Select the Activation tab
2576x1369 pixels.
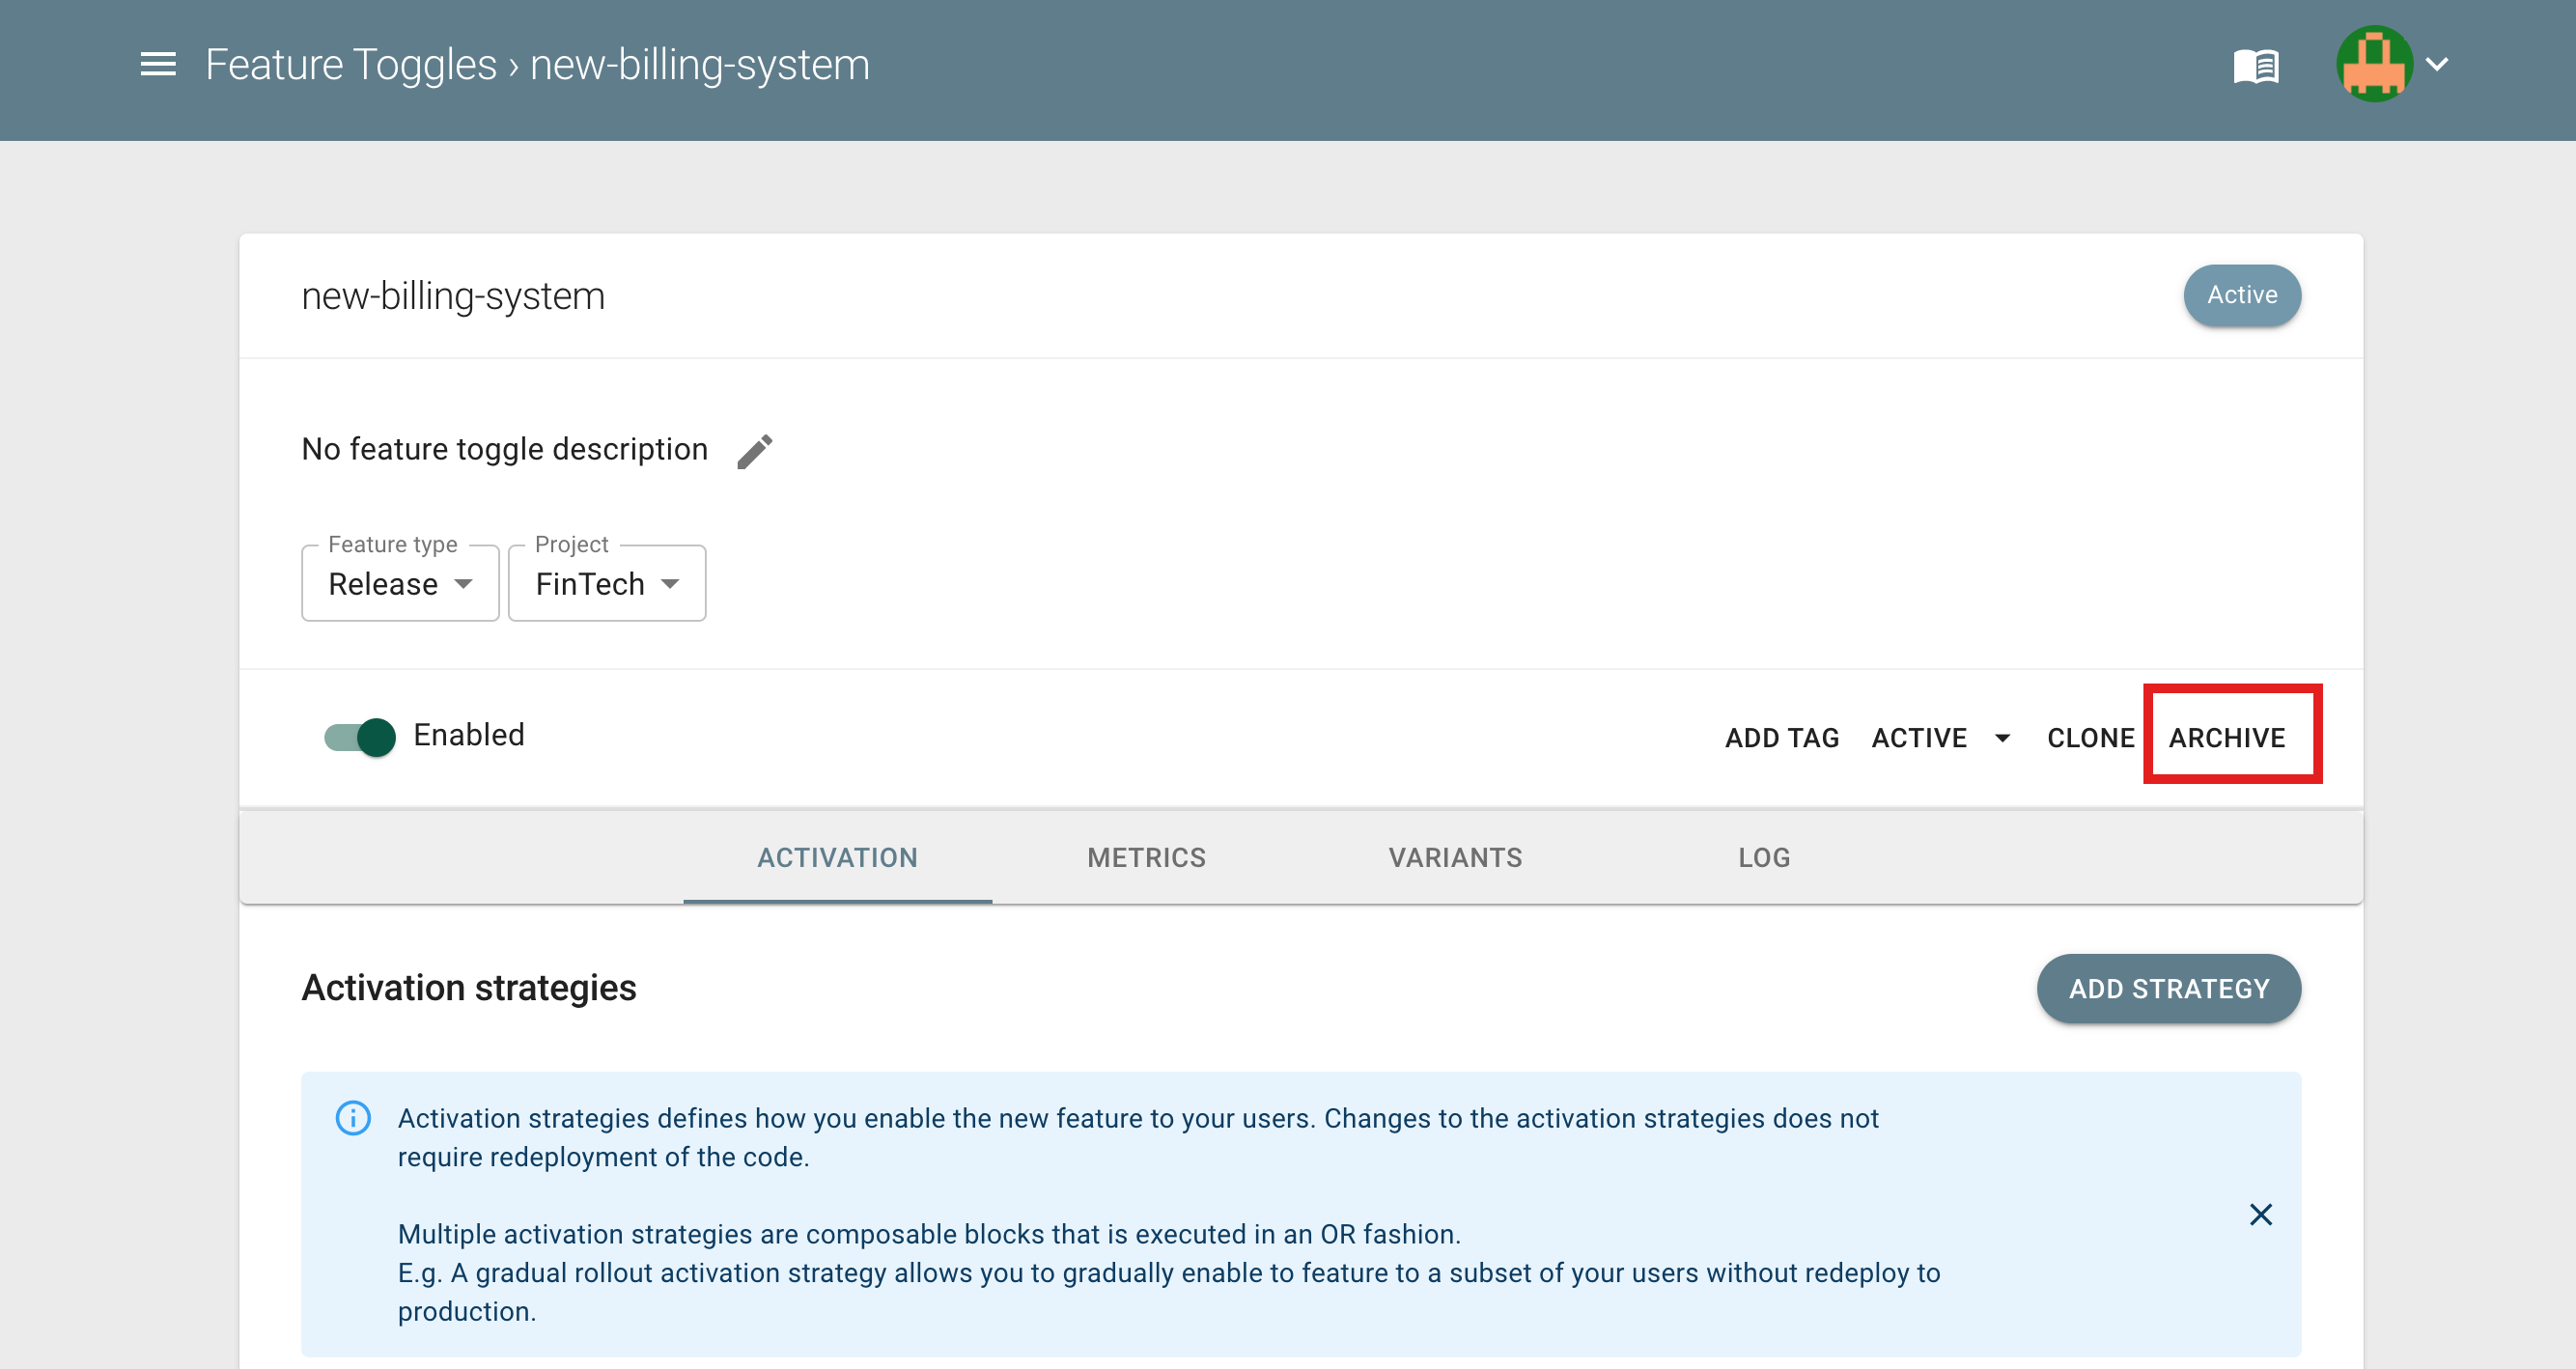tap(837, 858)
